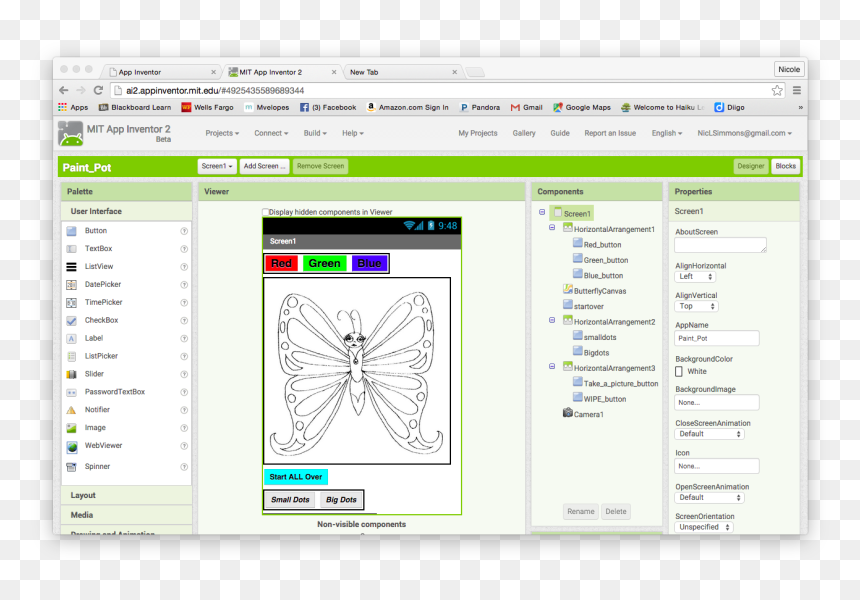Select the Slider palette icon
860x600 pixels.
71,374
